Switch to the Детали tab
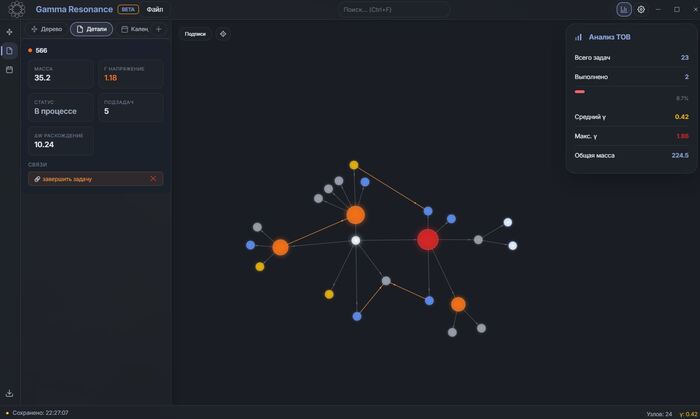Image resolution: width=700 pixels, height=419 pixels. (92, 29)
